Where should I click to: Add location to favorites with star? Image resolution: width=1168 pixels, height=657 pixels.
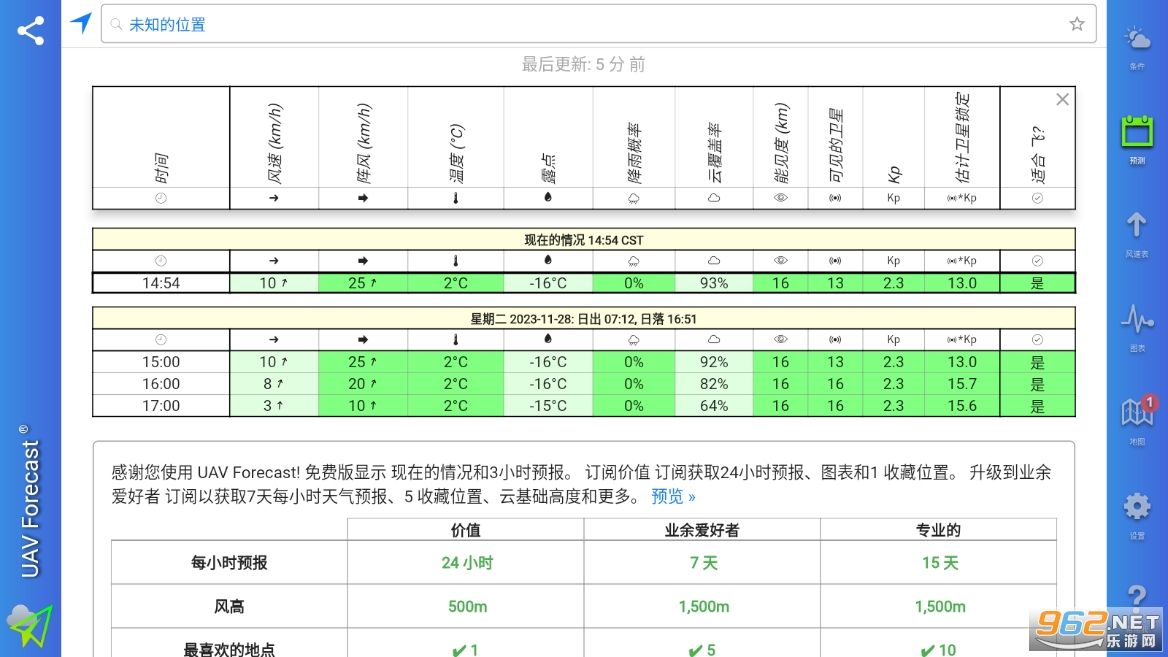point(1076,24)
